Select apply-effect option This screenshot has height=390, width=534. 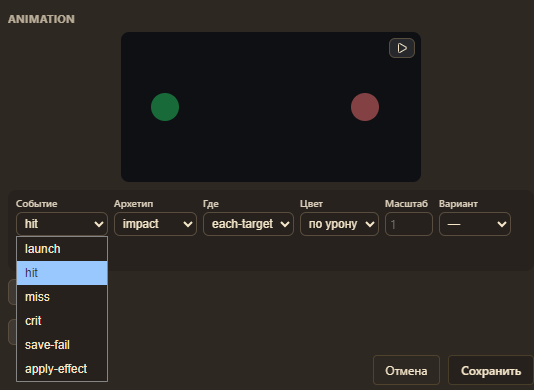[62, 369]
